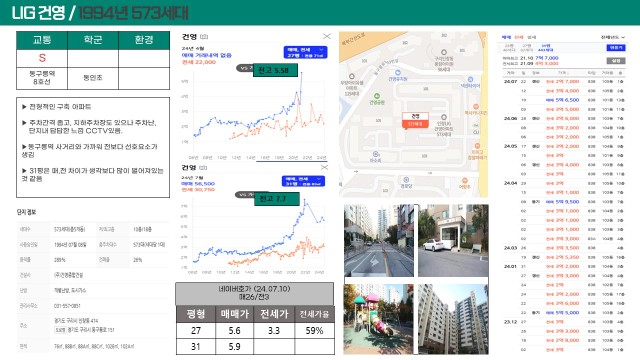Open the 31평 매매, 전세 dropdown

pos(303,181)
